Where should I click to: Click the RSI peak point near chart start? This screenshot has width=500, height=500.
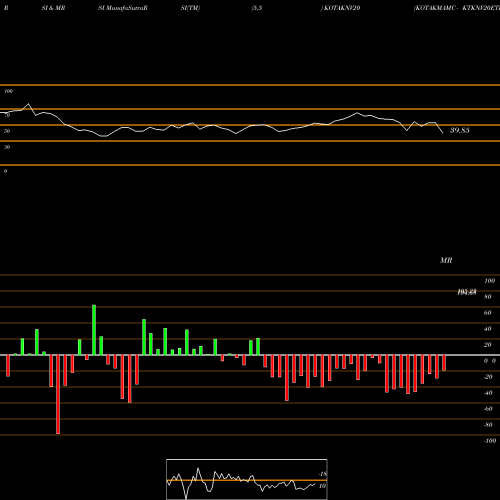tap(28, 104)
